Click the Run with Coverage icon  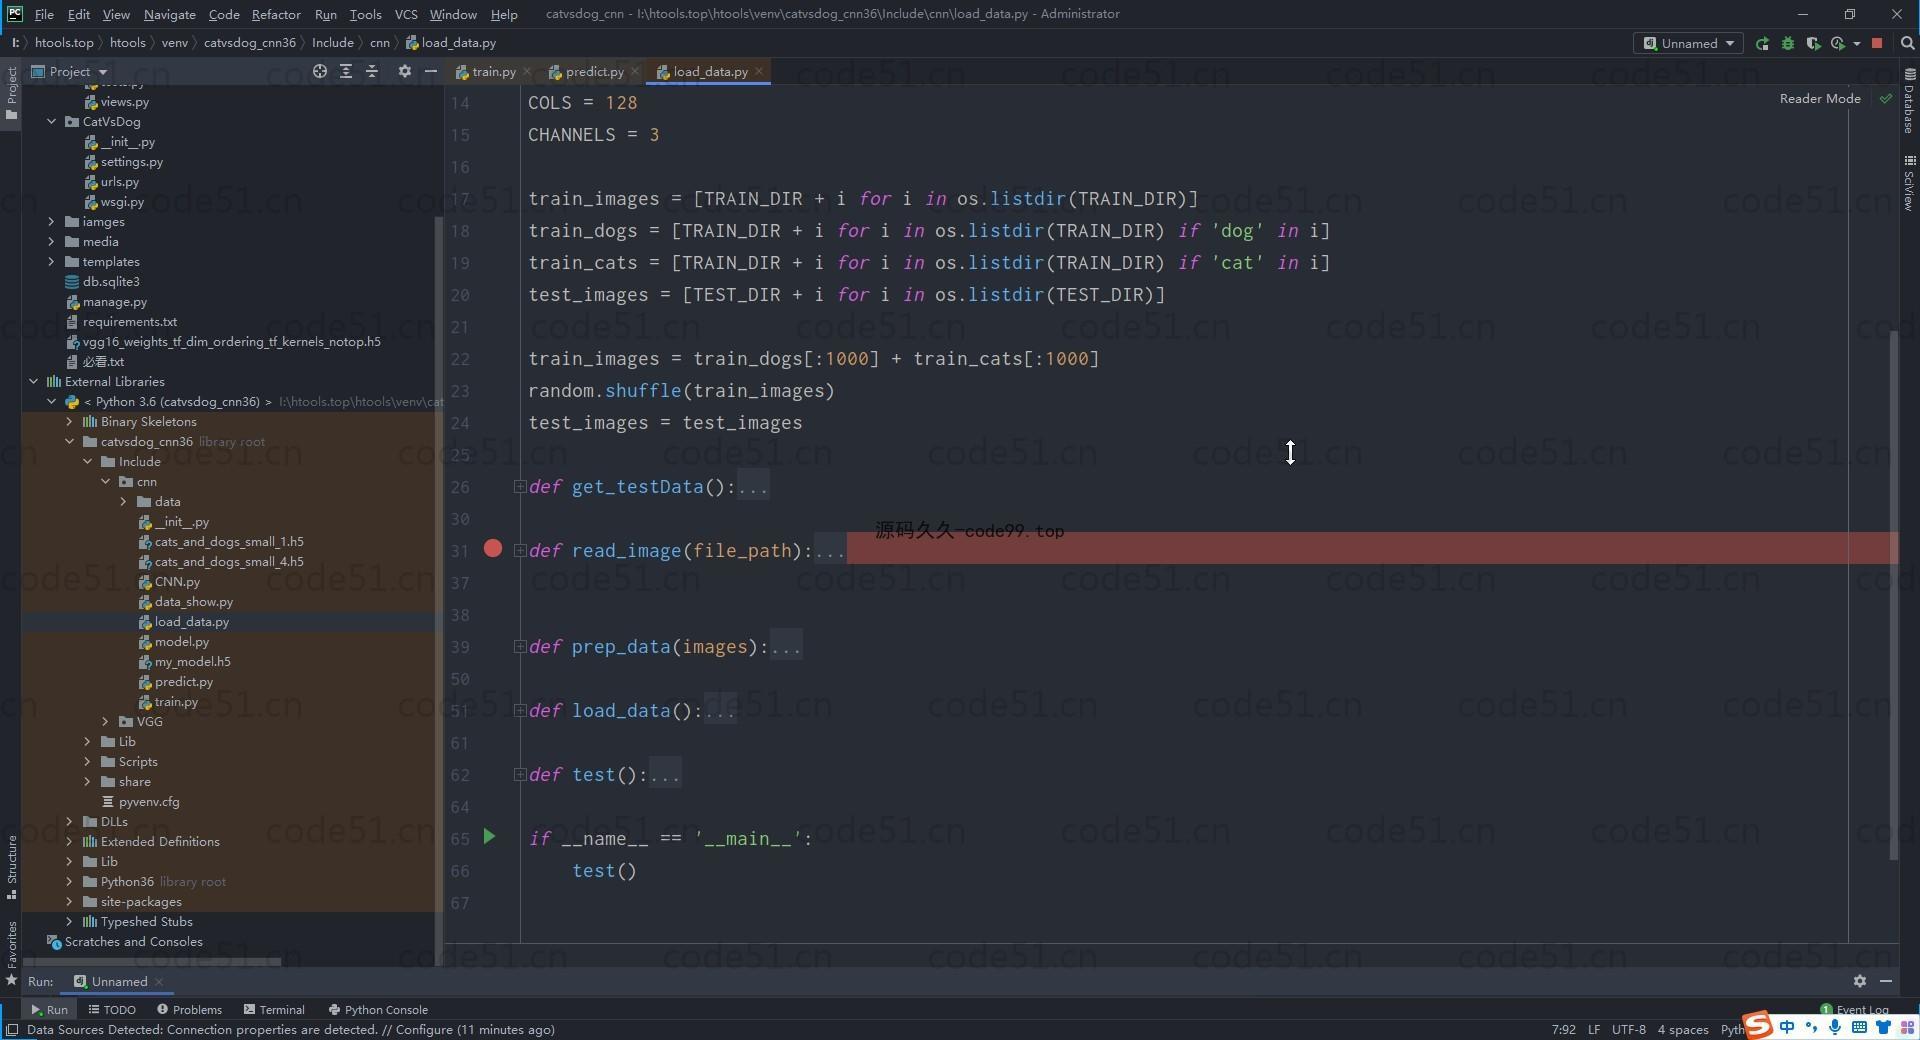pos(1813,43)
